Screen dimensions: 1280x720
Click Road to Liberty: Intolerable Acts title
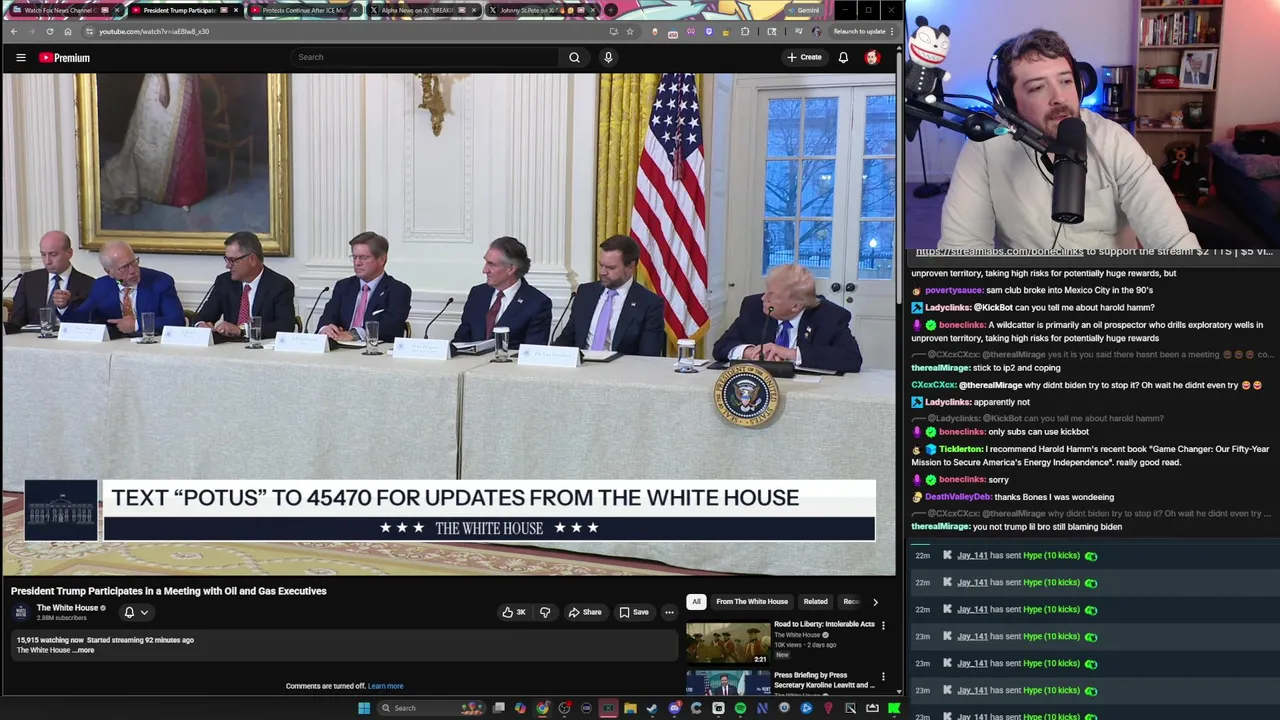click(824, 624)
